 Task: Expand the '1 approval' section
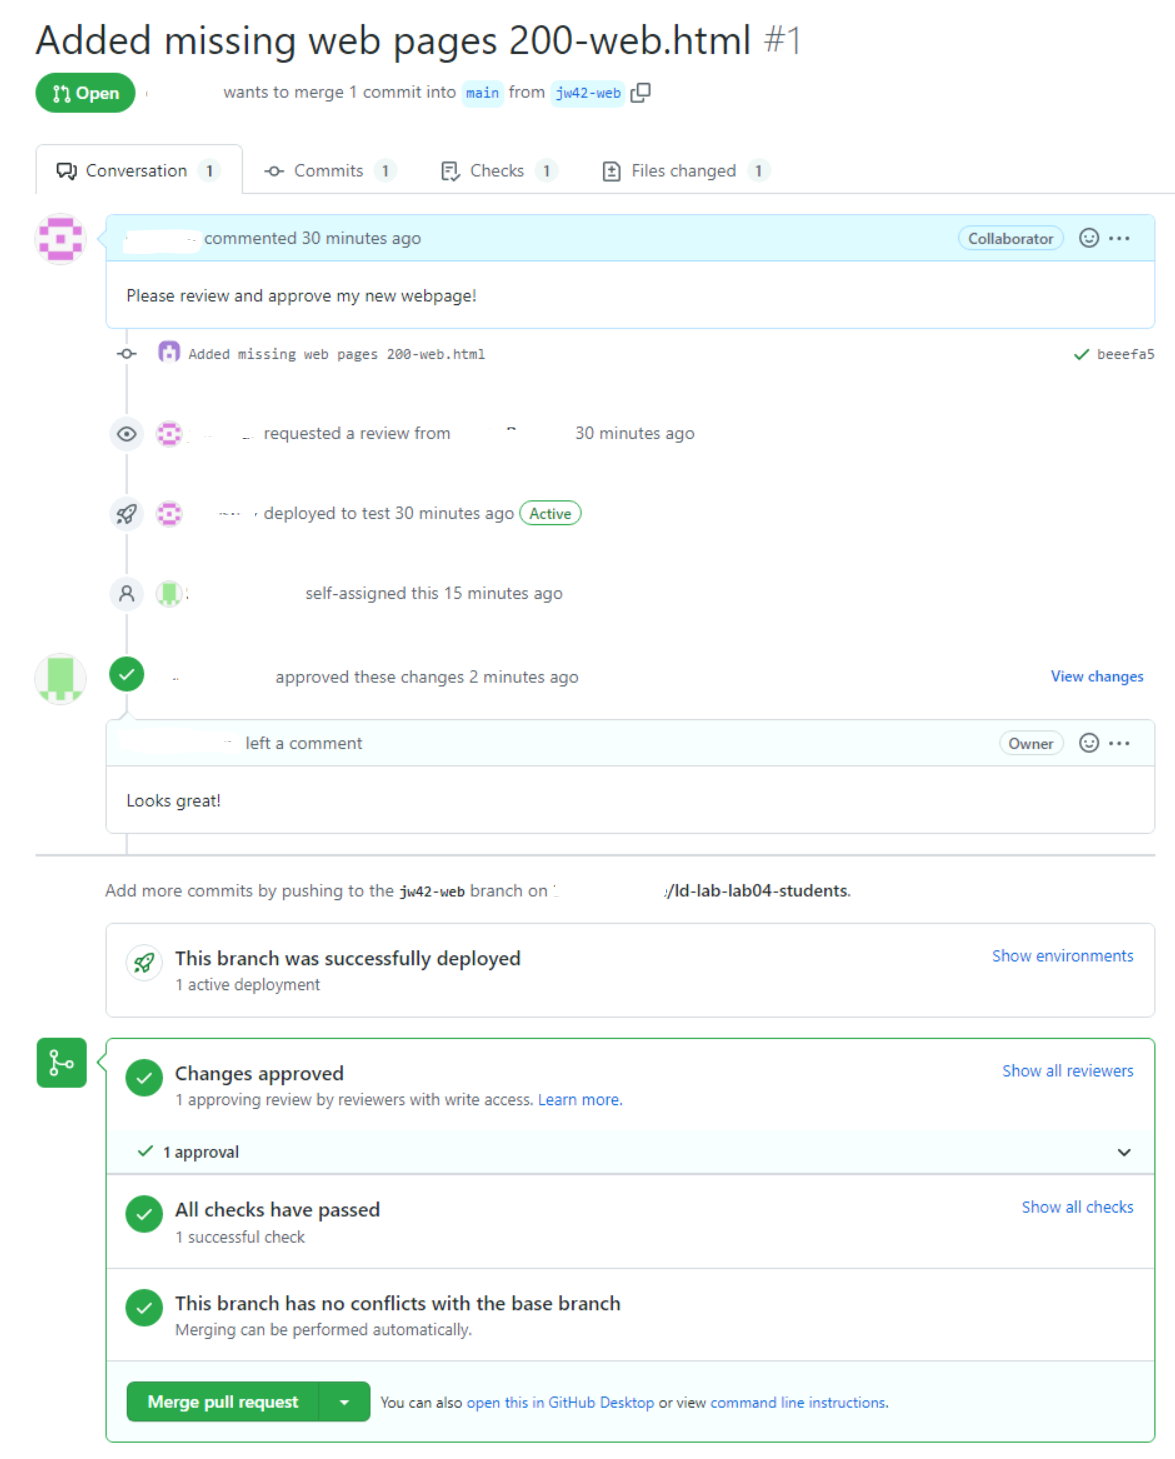1124,1152
